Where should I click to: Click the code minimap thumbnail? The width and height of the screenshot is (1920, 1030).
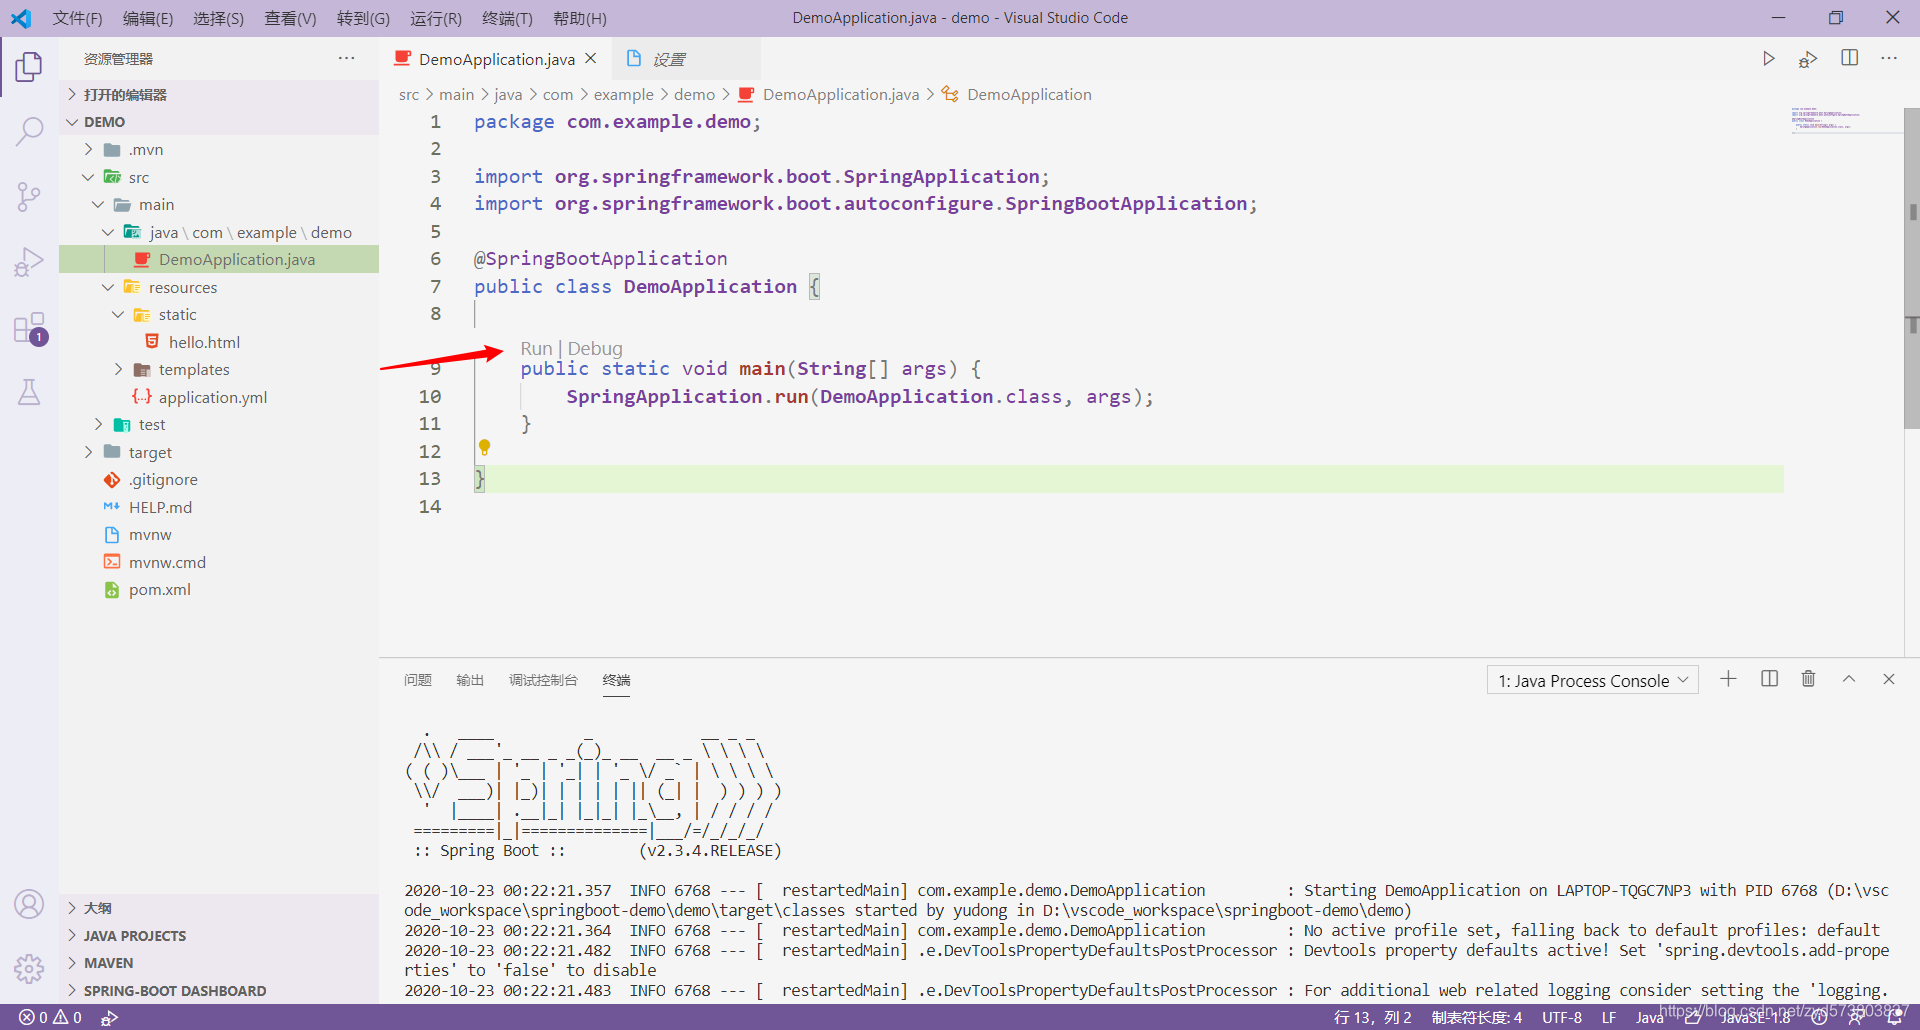pyautogui.click(x=1825, y=119)
